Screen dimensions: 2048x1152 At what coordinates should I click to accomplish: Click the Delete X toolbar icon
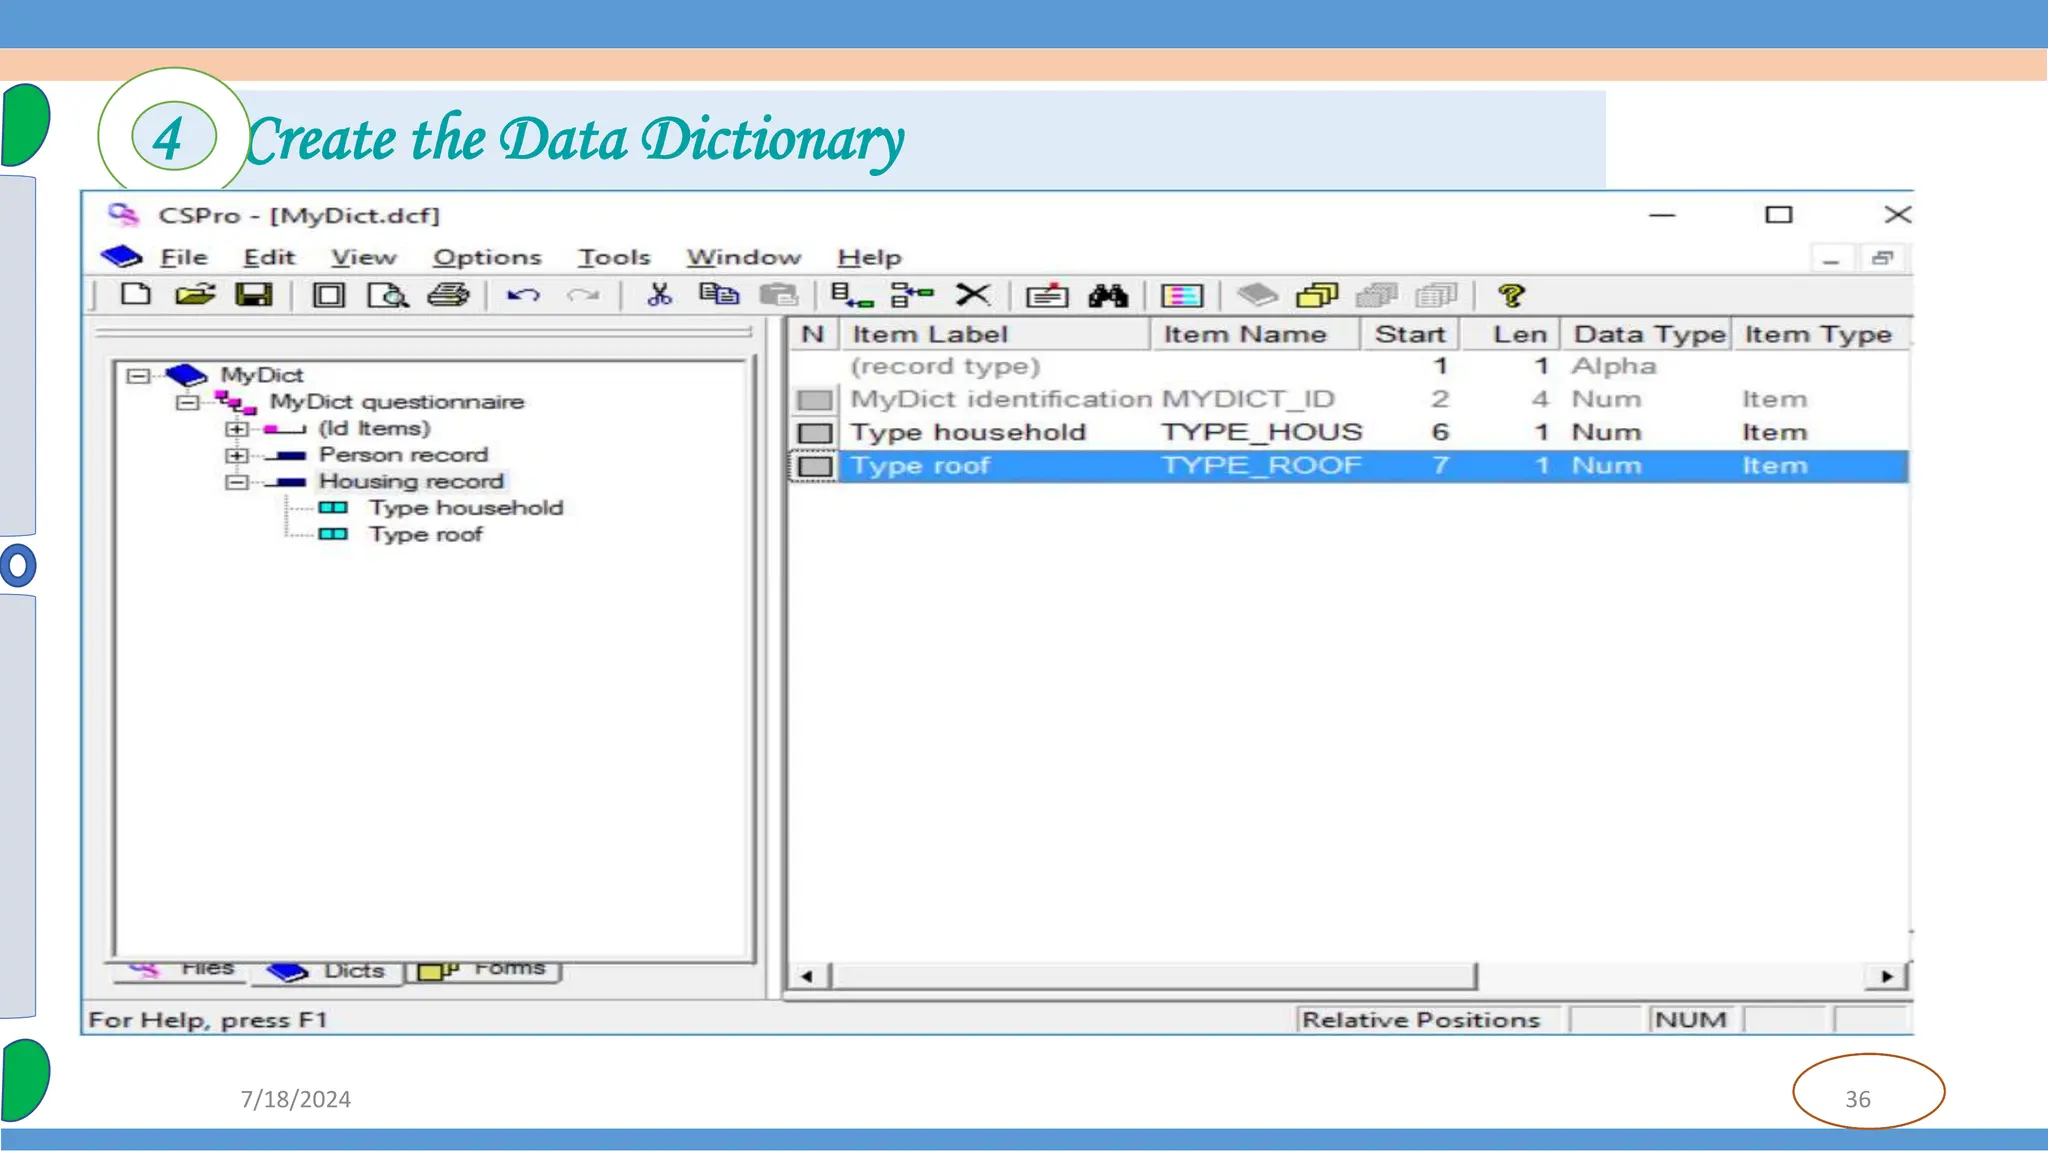pos(972,295)
